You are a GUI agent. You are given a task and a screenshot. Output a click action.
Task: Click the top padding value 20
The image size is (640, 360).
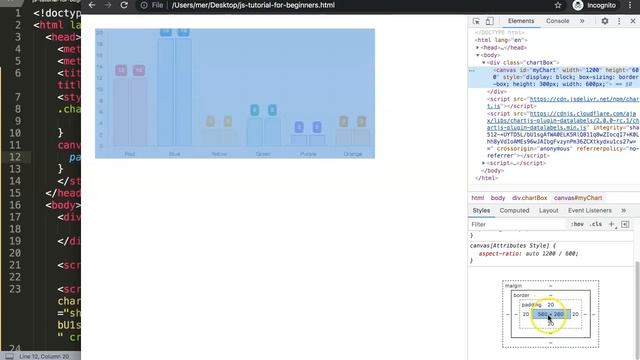click(x=551, y=305)
